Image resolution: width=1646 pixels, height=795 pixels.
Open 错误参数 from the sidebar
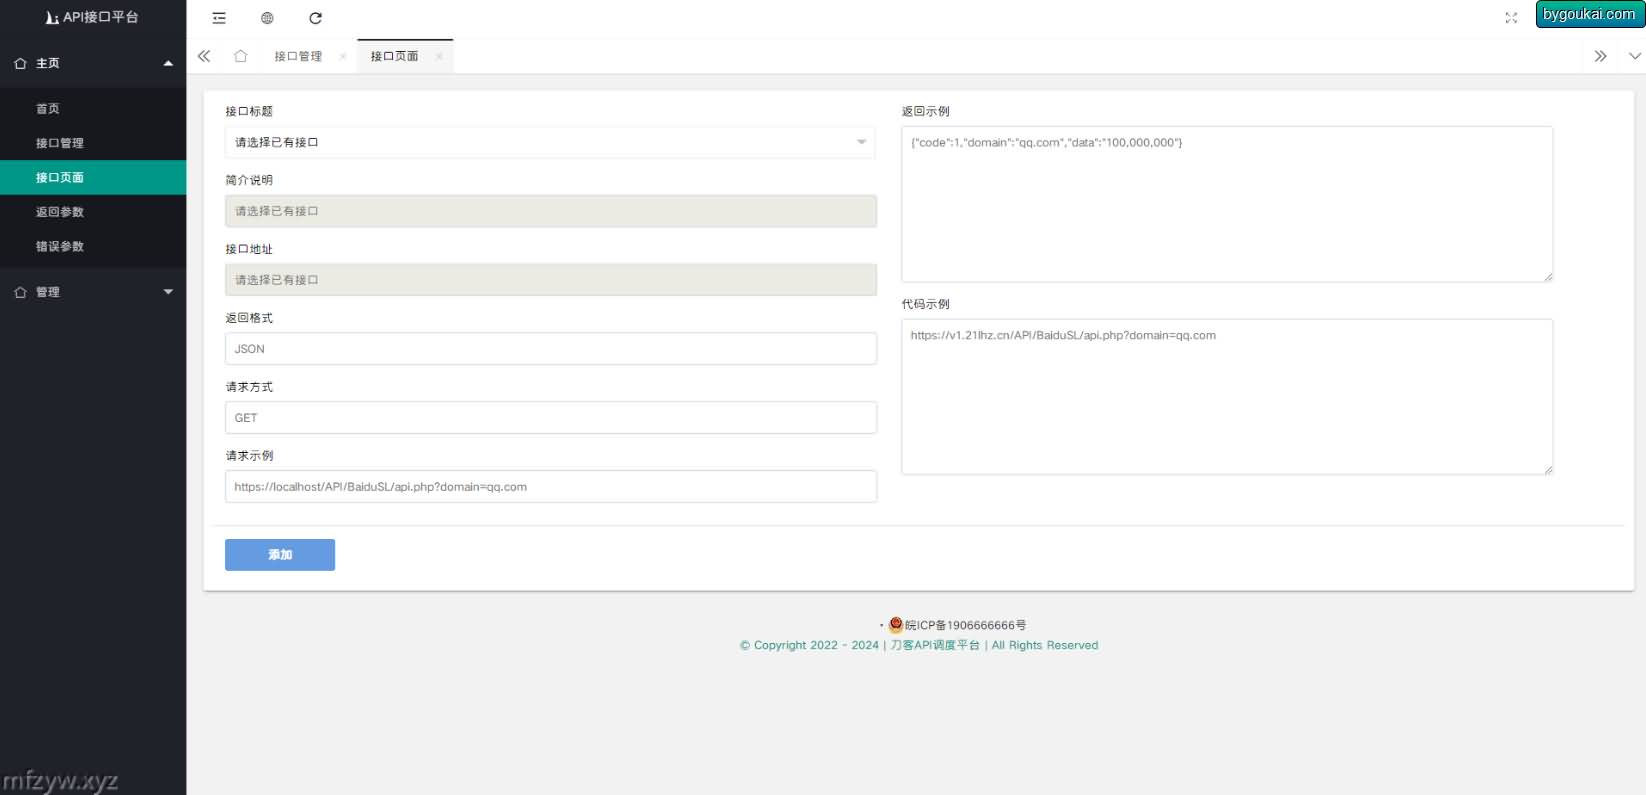(60, 246)
